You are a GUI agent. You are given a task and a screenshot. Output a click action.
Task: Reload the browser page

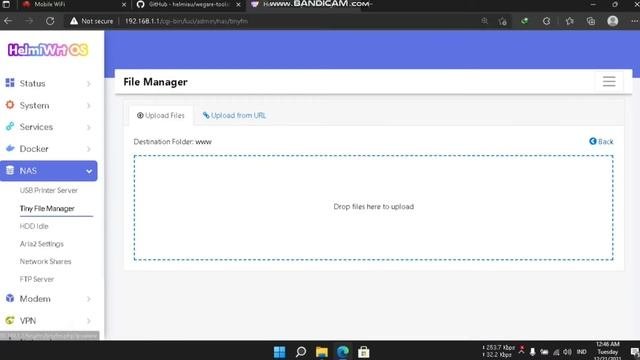(50, 21)
